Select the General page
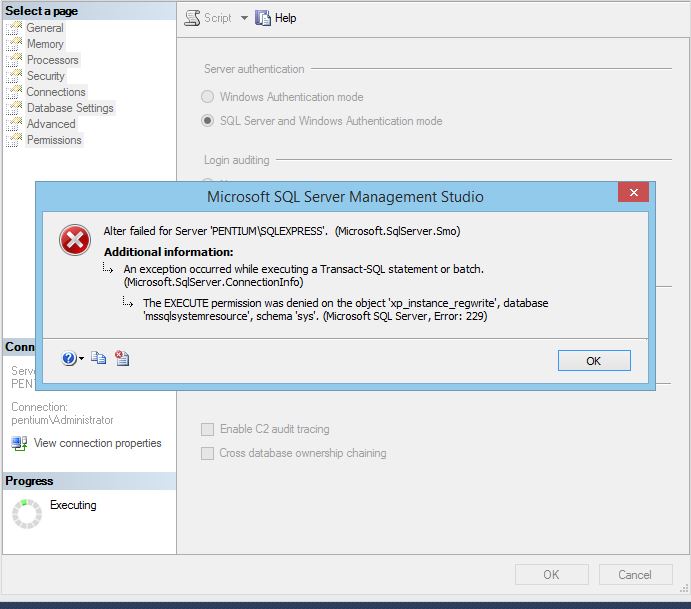The height and width of the screenshot is (609, 691). [x=45, y=28]
